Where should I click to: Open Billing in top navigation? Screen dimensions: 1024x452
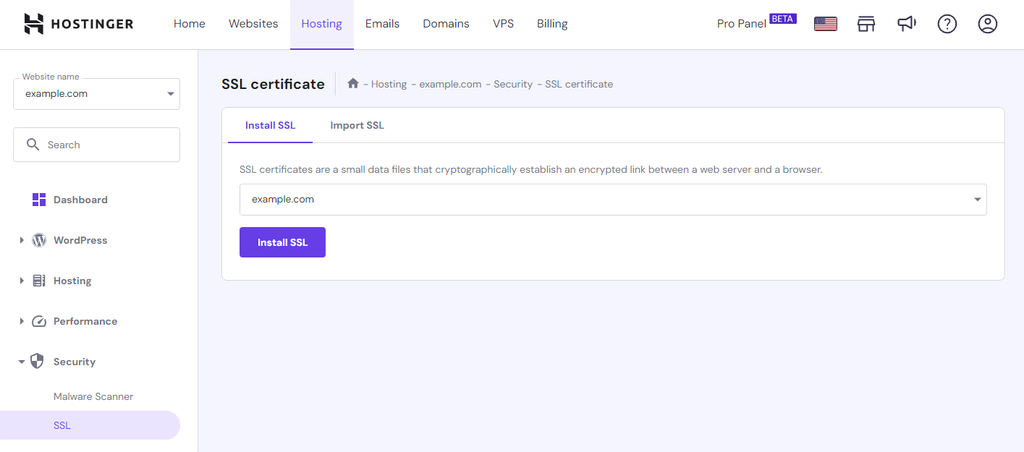point(552,24)
